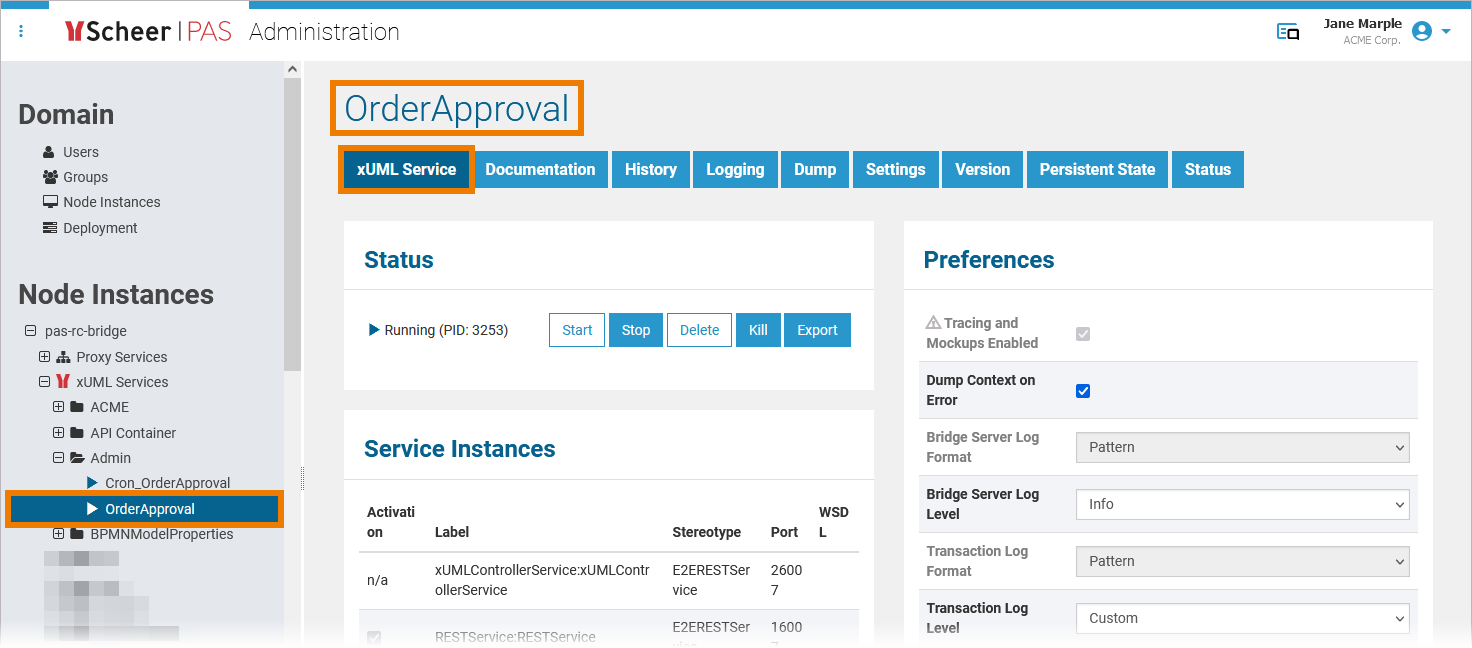Click the BPMNModelProperties folder icon

[77, 534]
